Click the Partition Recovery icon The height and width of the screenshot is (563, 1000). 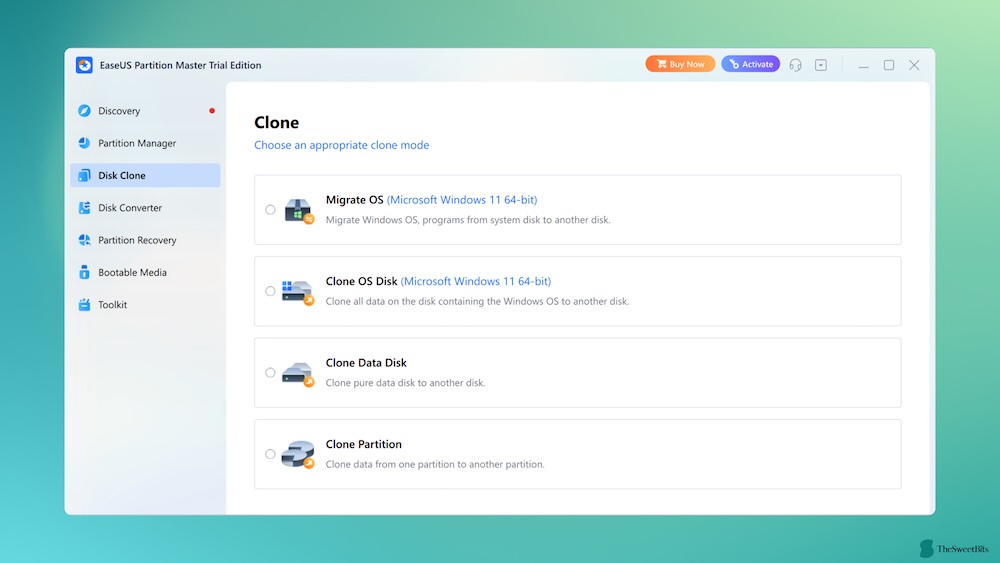[84, 240]
